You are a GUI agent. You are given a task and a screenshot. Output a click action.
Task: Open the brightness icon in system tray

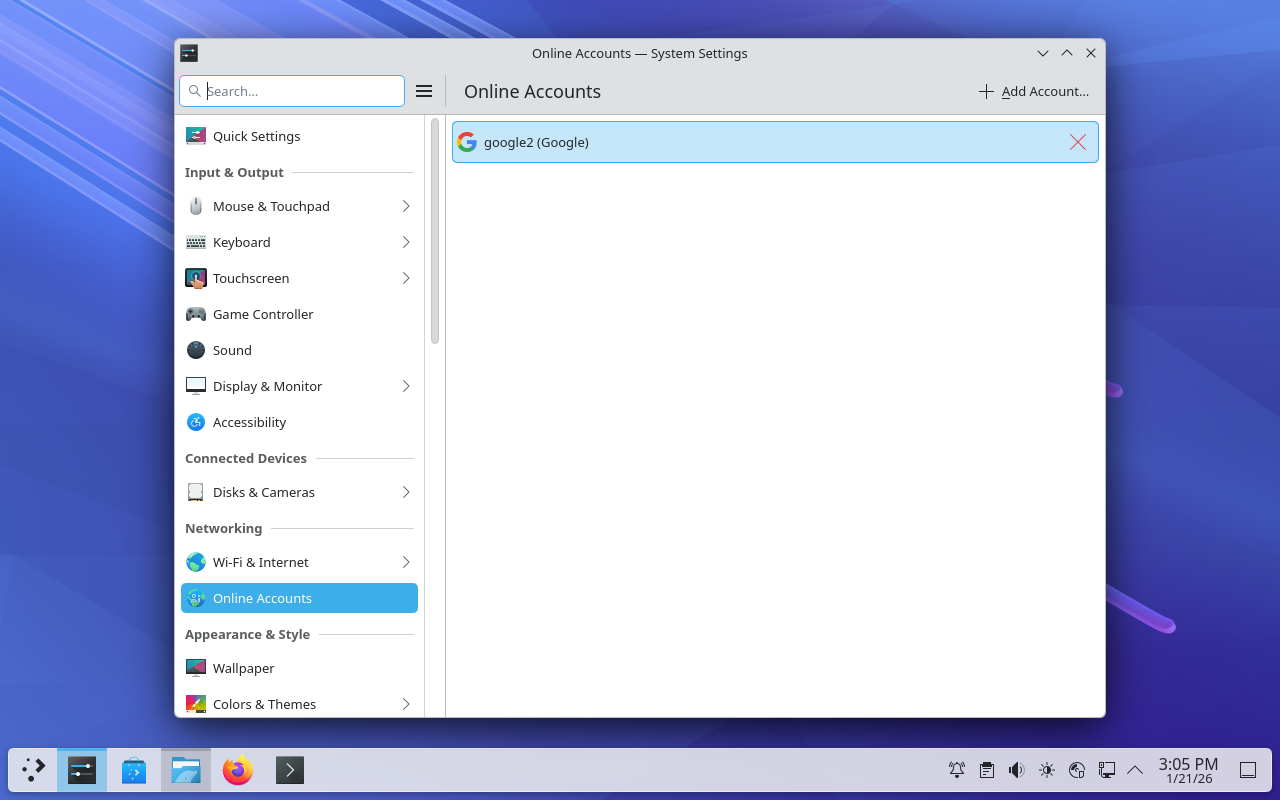click(1047, 770)
